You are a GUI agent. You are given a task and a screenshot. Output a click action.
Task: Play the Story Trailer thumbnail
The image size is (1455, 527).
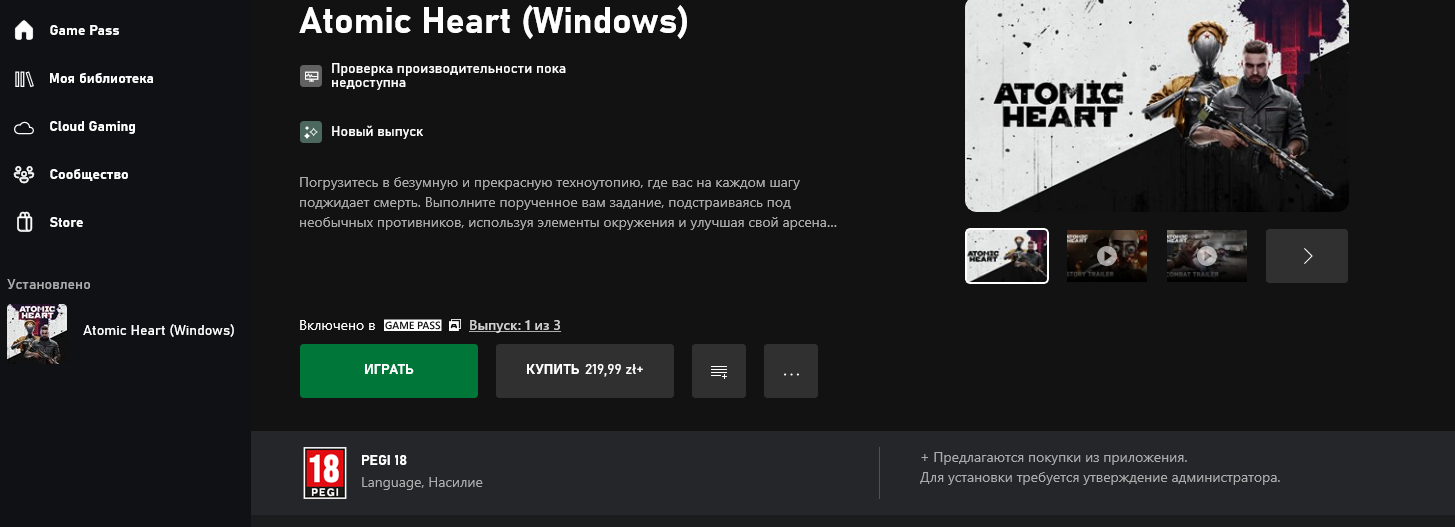(x=1107, y=256)
